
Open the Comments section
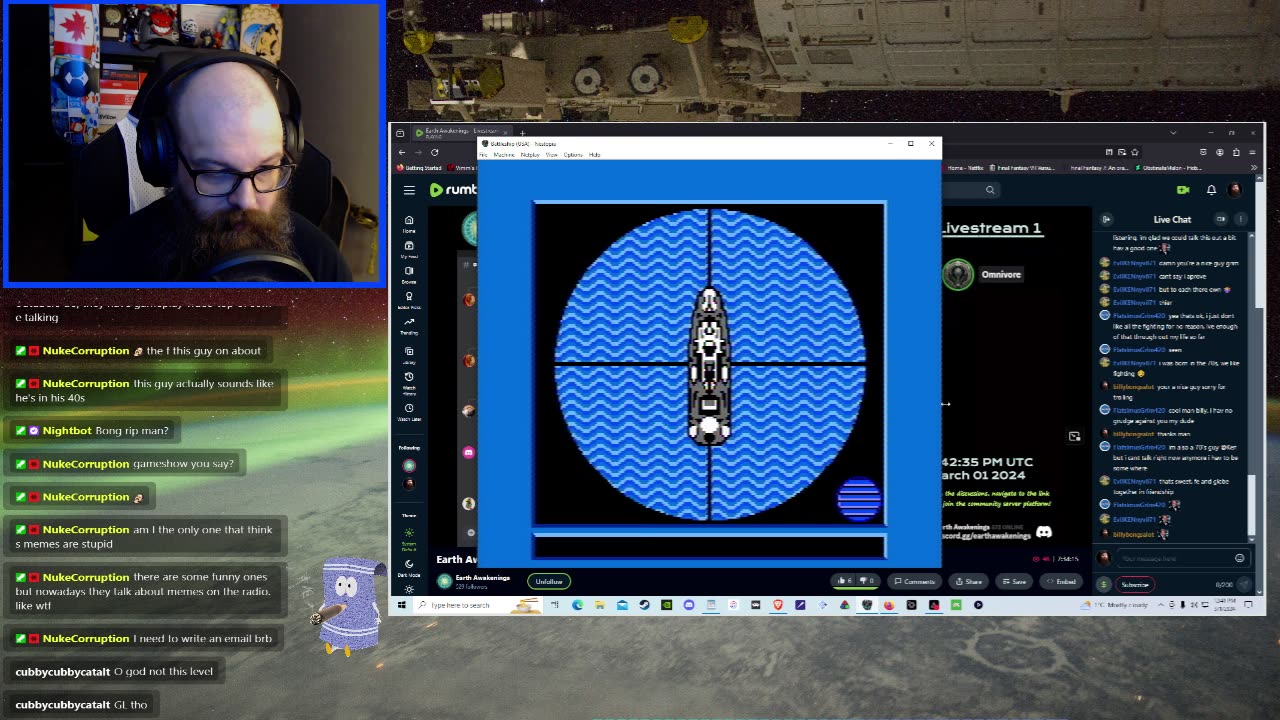[914, 581]
